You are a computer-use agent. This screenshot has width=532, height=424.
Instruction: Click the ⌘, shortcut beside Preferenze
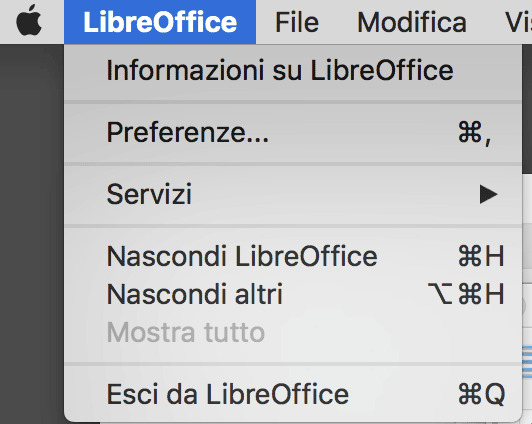(475, 133)
